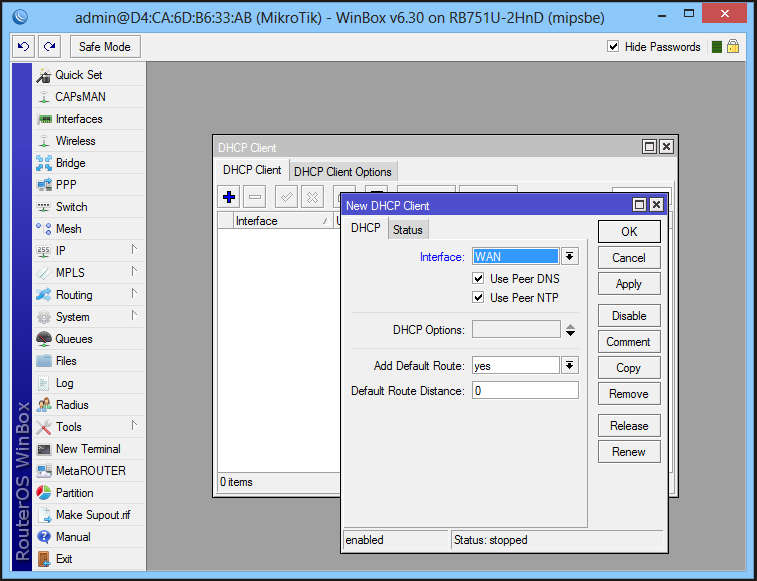
Task: Open the Interfaces menu icon
Action: tap(44, 119)
